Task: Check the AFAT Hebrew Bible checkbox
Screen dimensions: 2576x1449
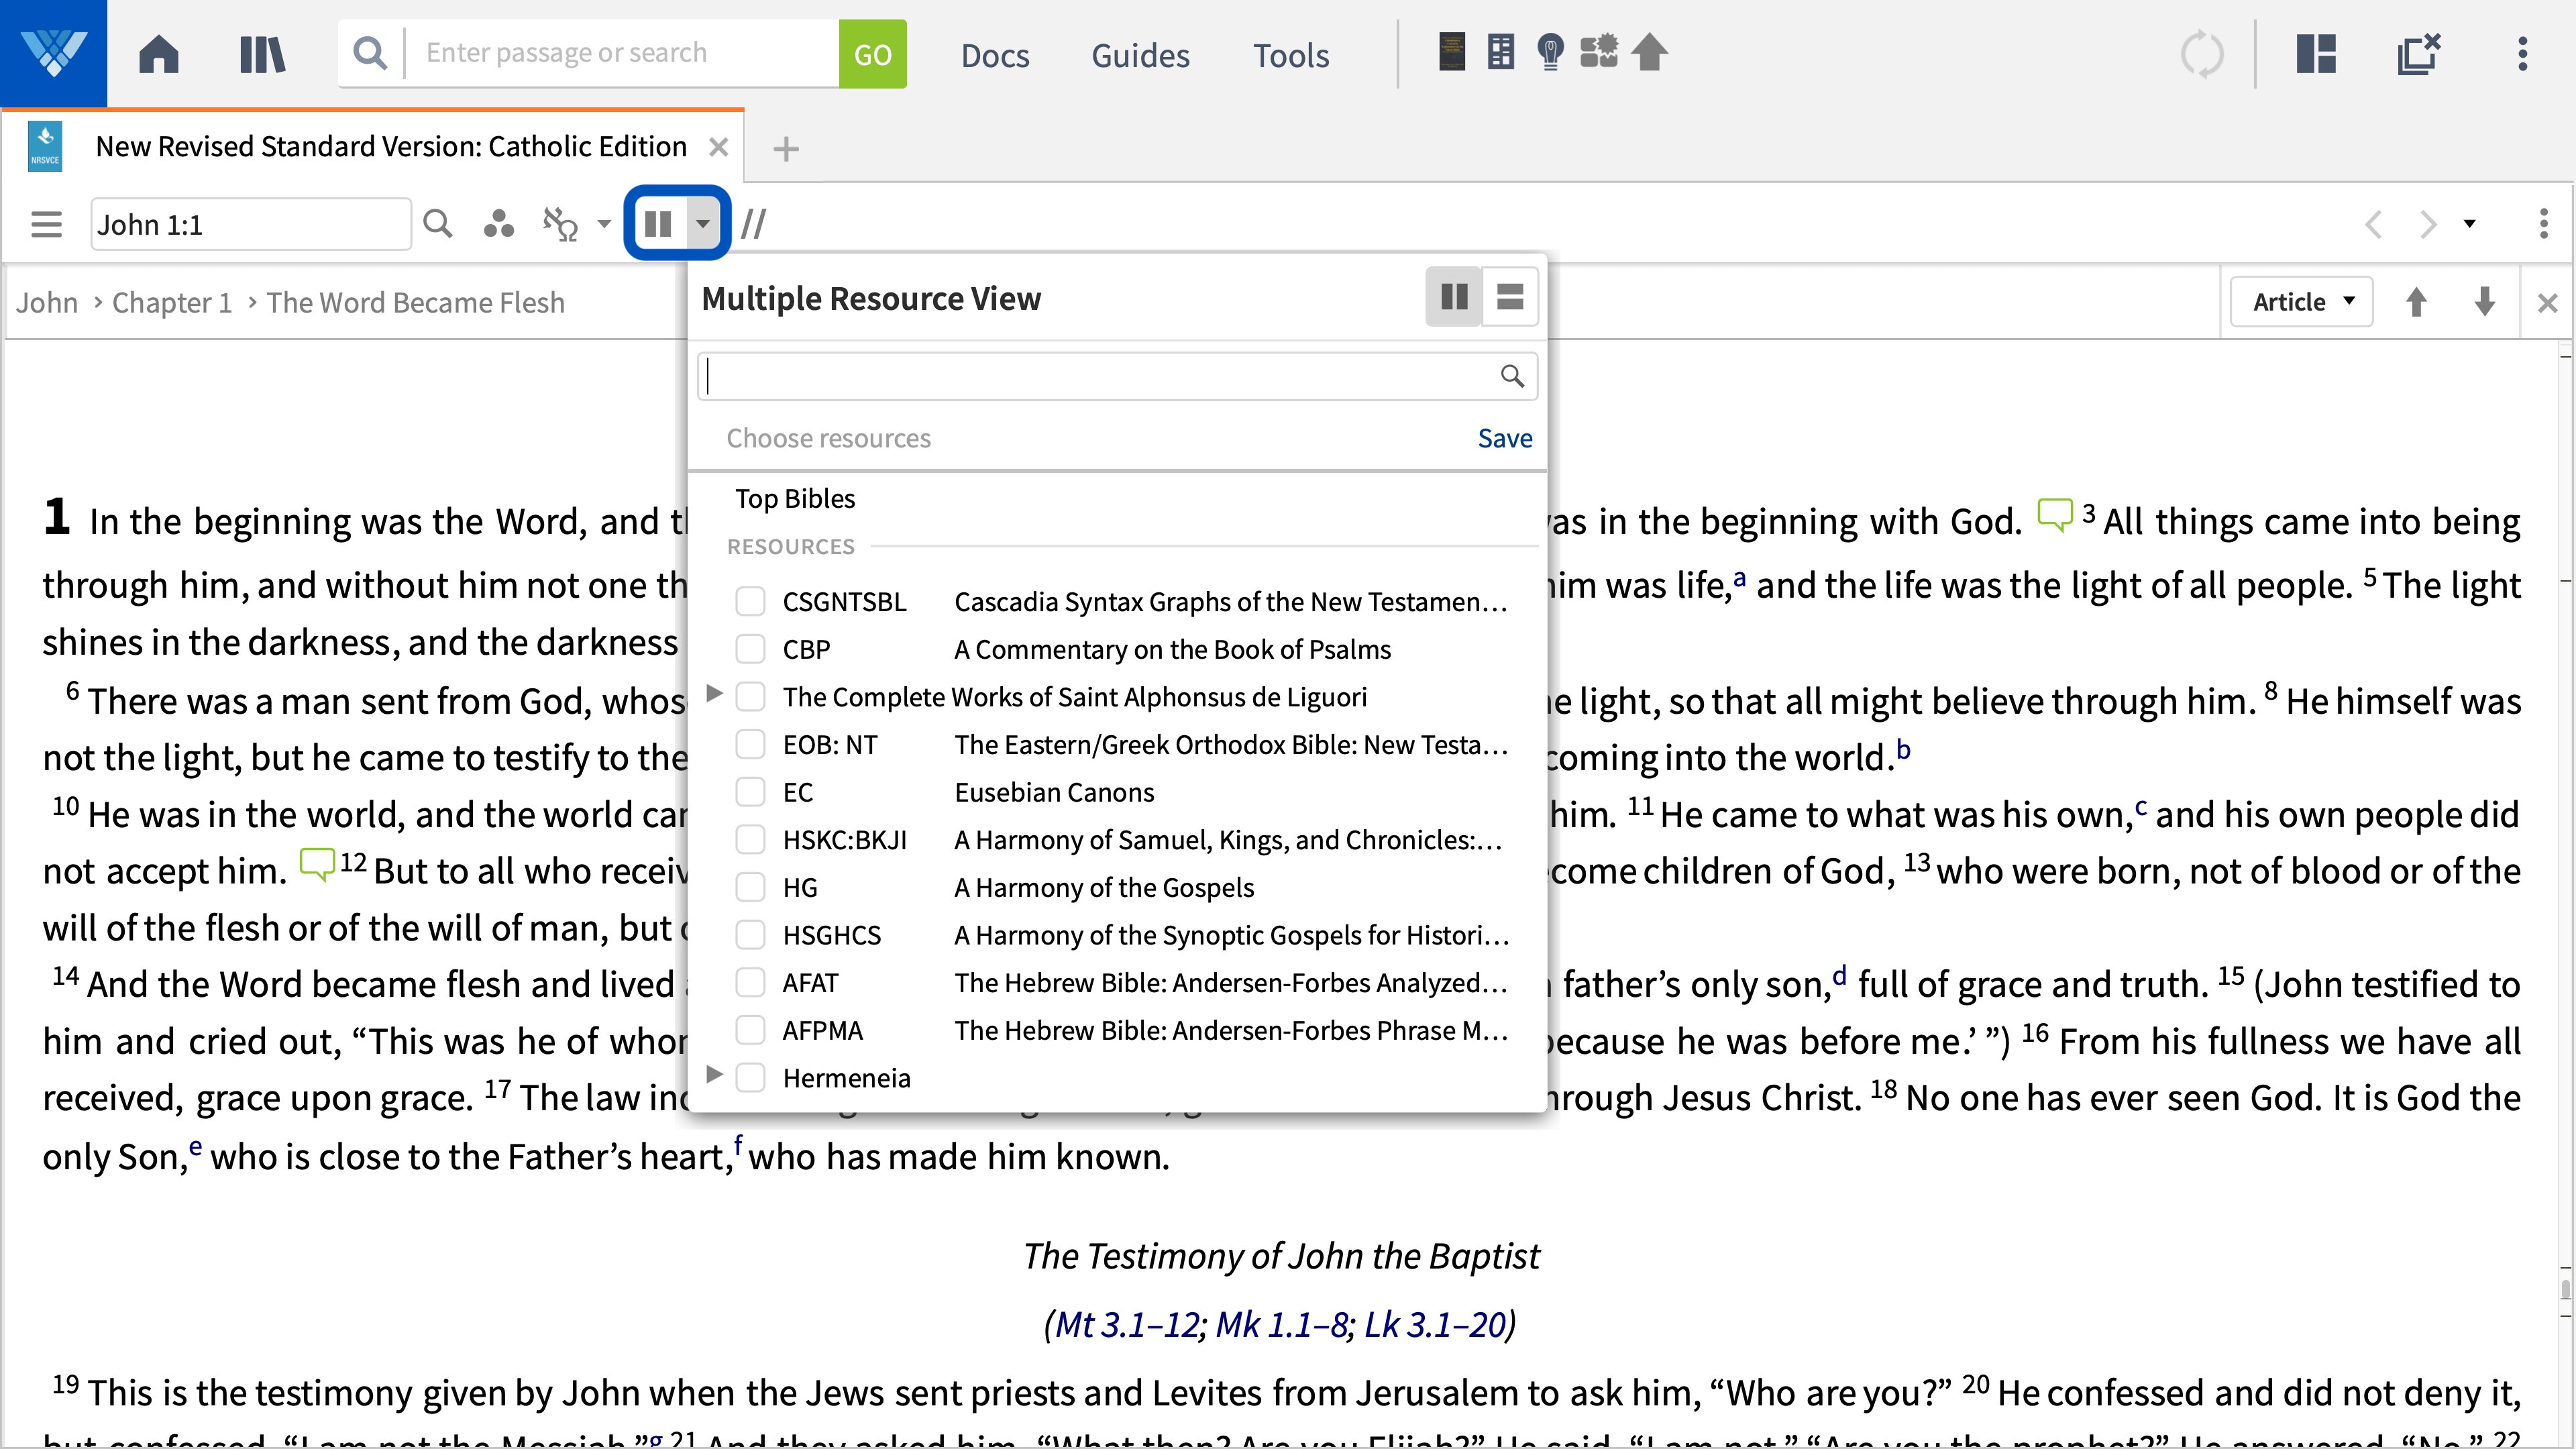Action: 750,982
